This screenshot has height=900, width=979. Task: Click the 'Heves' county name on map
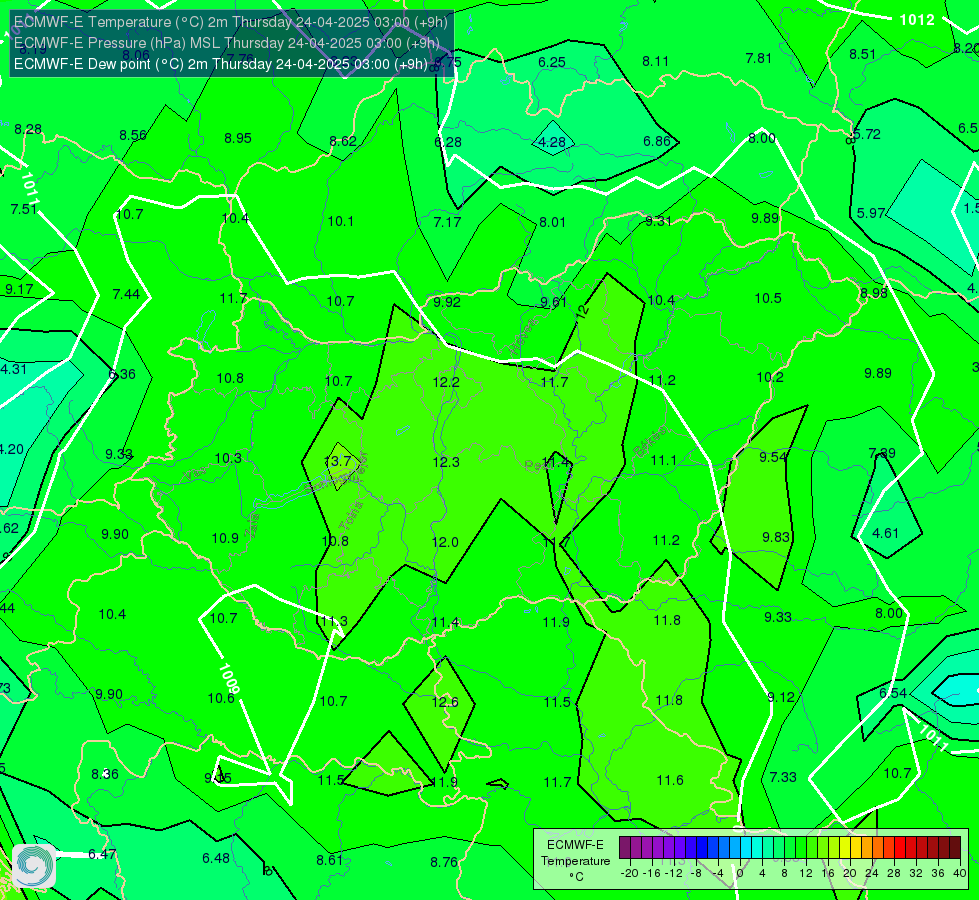click(523, 337)
